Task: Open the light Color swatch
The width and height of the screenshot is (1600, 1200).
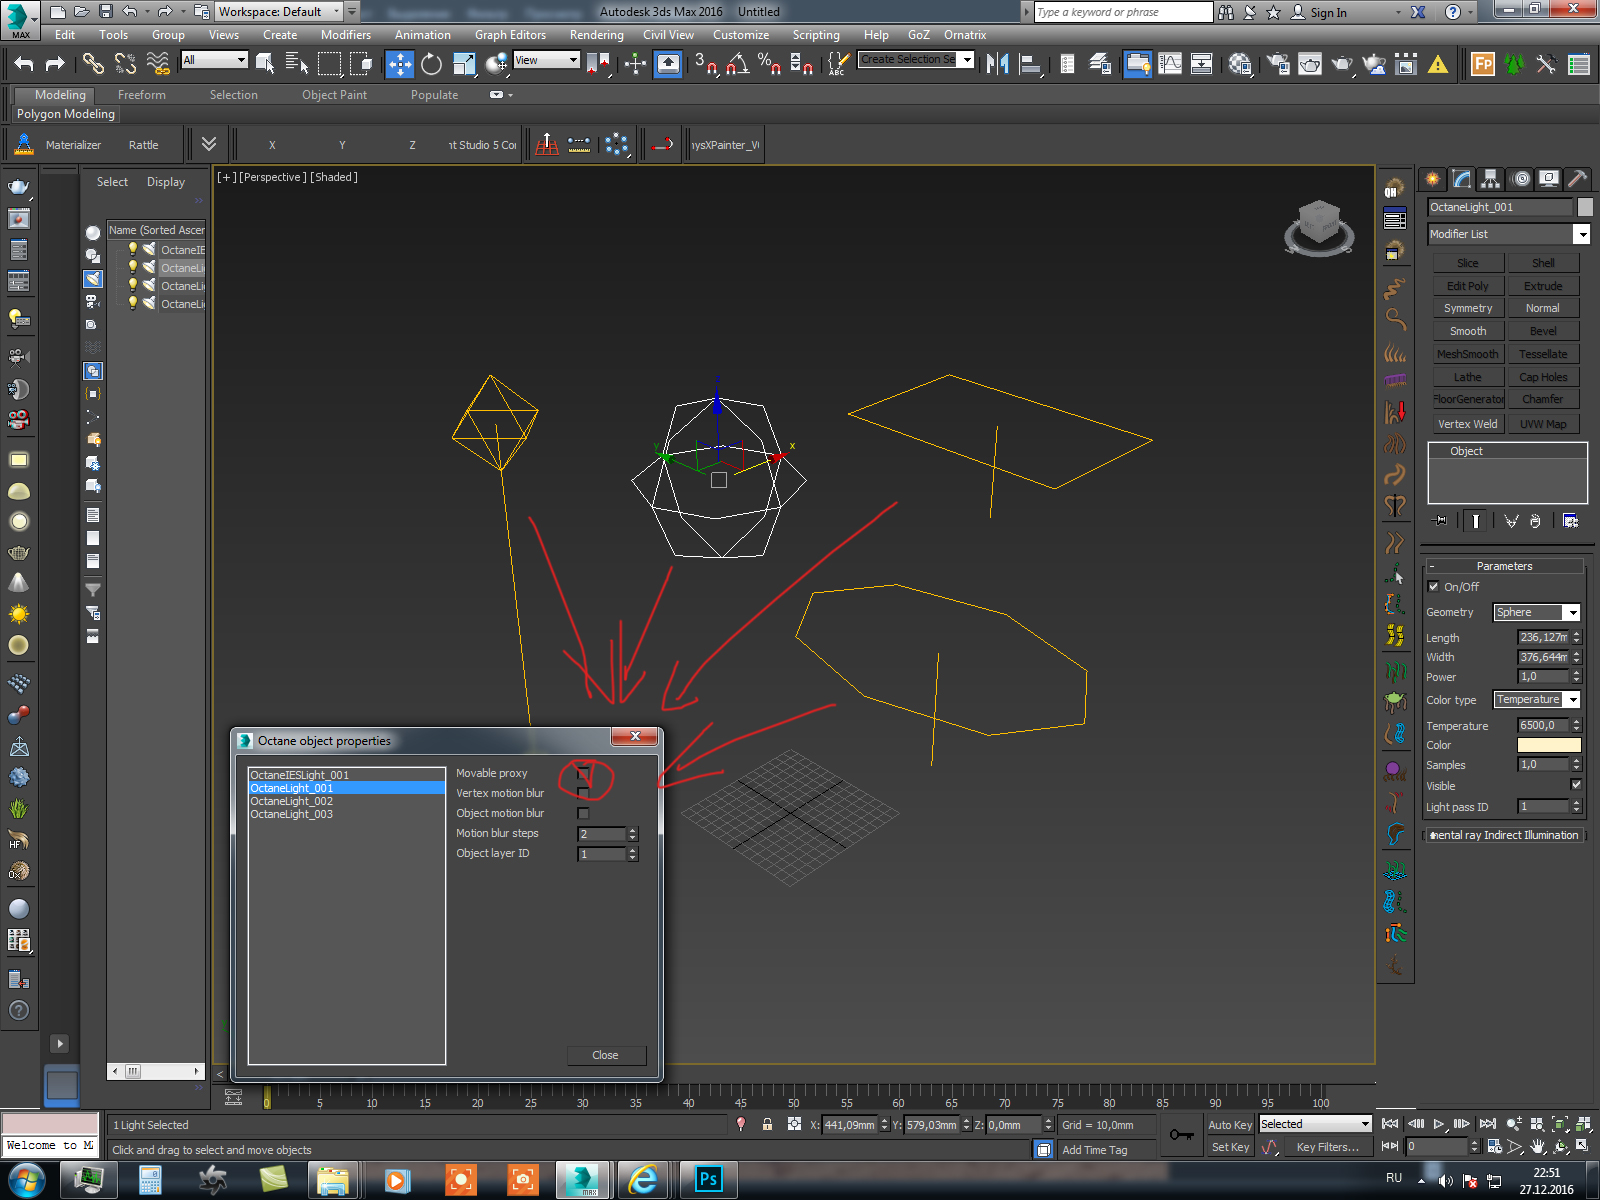Action: coord(1549,745)
